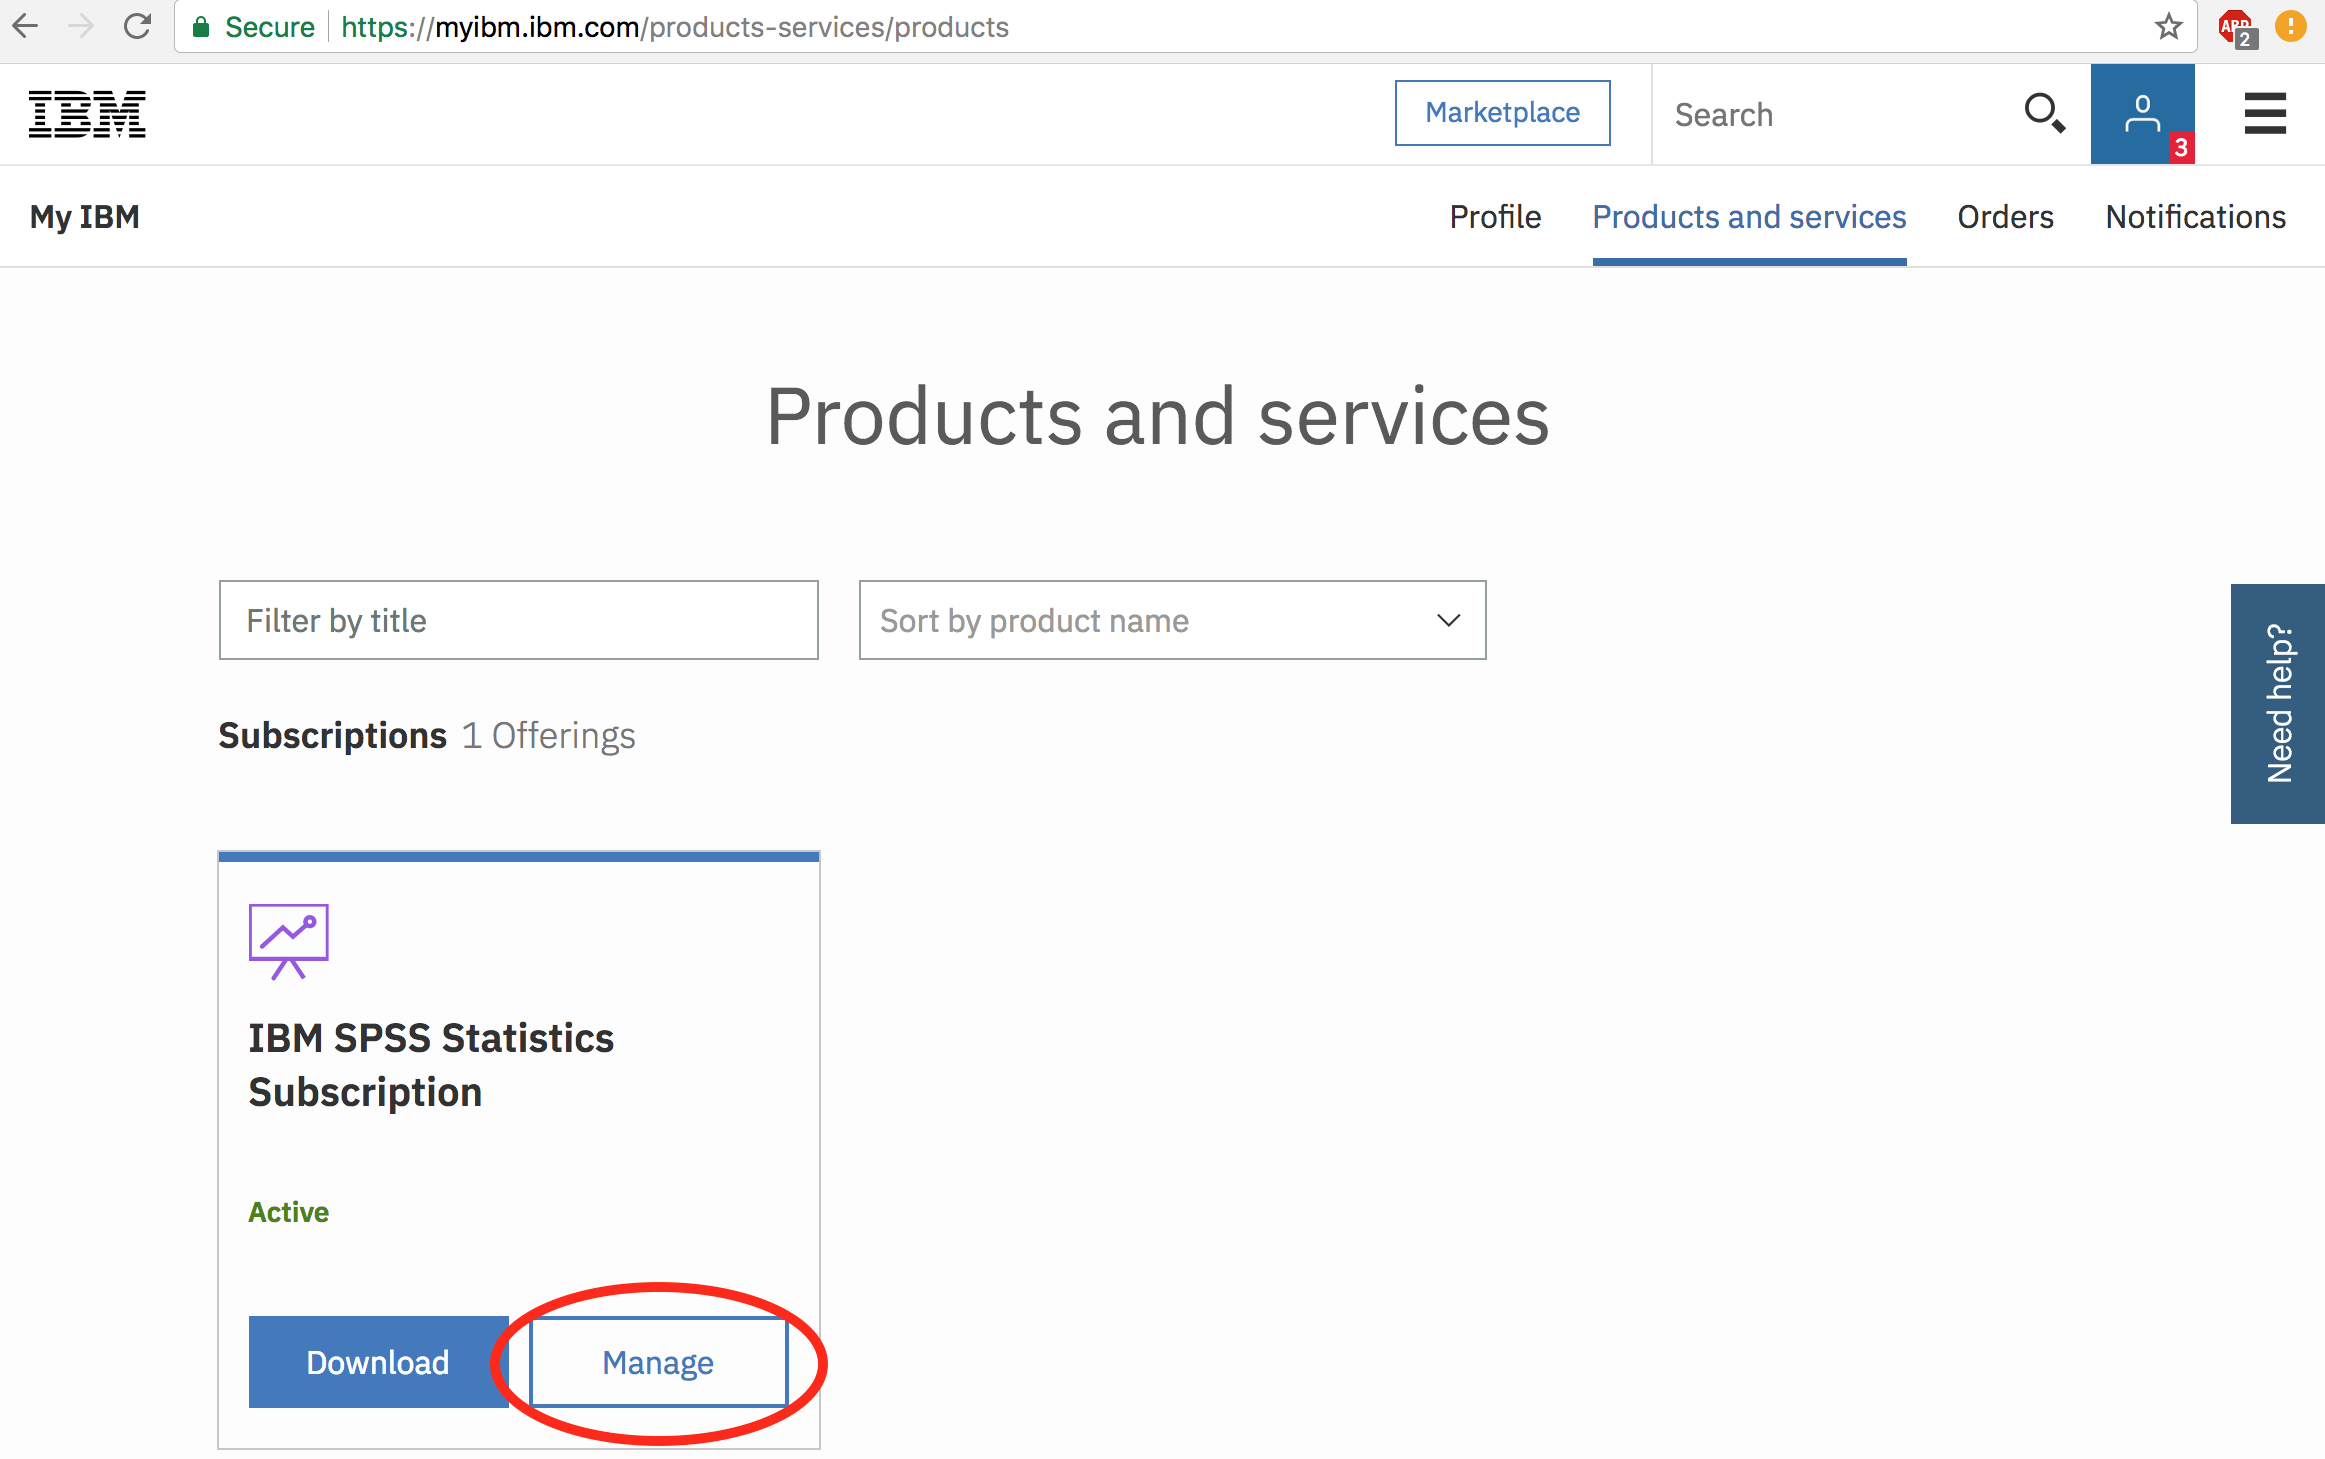The image size is (2325, 1459).
Task: Click the browser address bar URL
Action: pos(675,27)
